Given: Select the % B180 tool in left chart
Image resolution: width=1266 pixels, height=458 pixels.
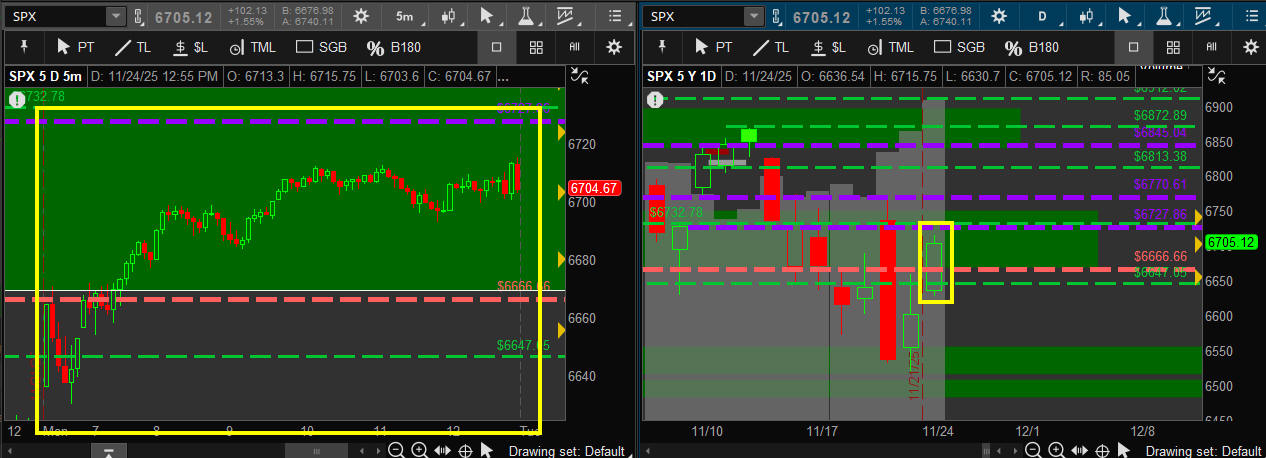Looking at the screenshot, I should pyautogui.click(x=394, y=47).
